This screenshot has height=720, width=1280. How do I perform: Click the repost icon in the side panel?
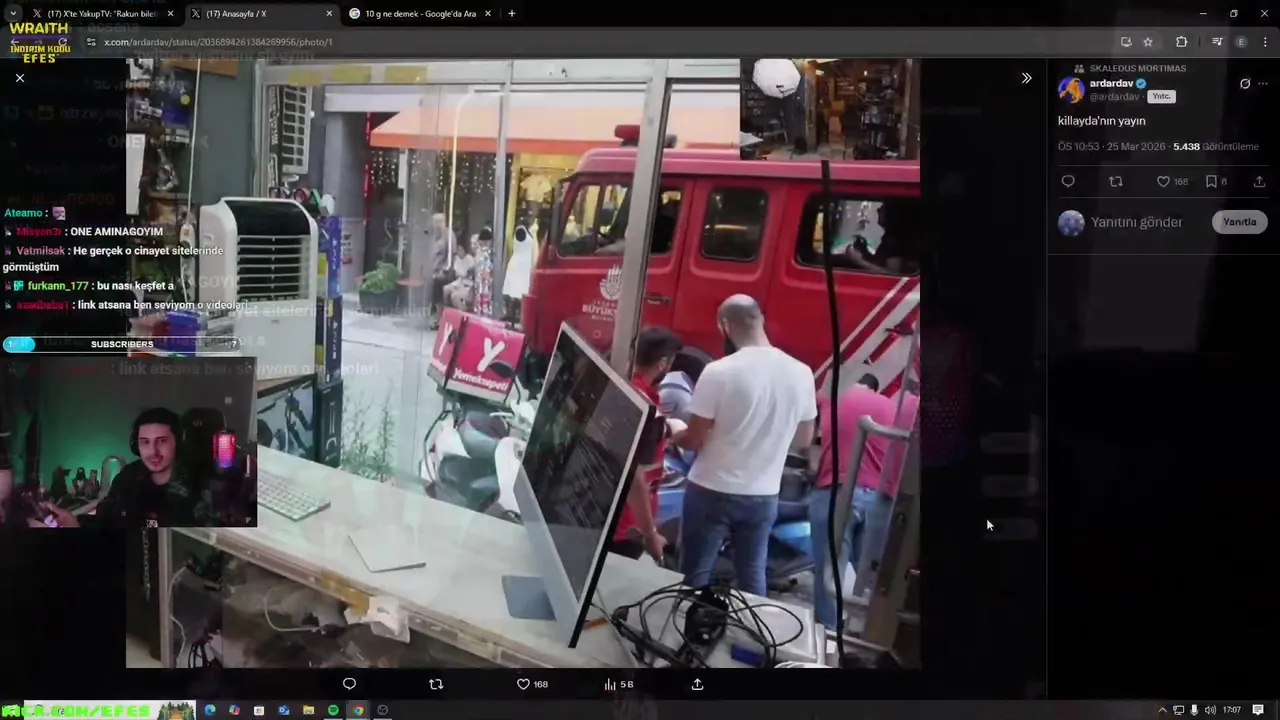(x=1116, y=181)
